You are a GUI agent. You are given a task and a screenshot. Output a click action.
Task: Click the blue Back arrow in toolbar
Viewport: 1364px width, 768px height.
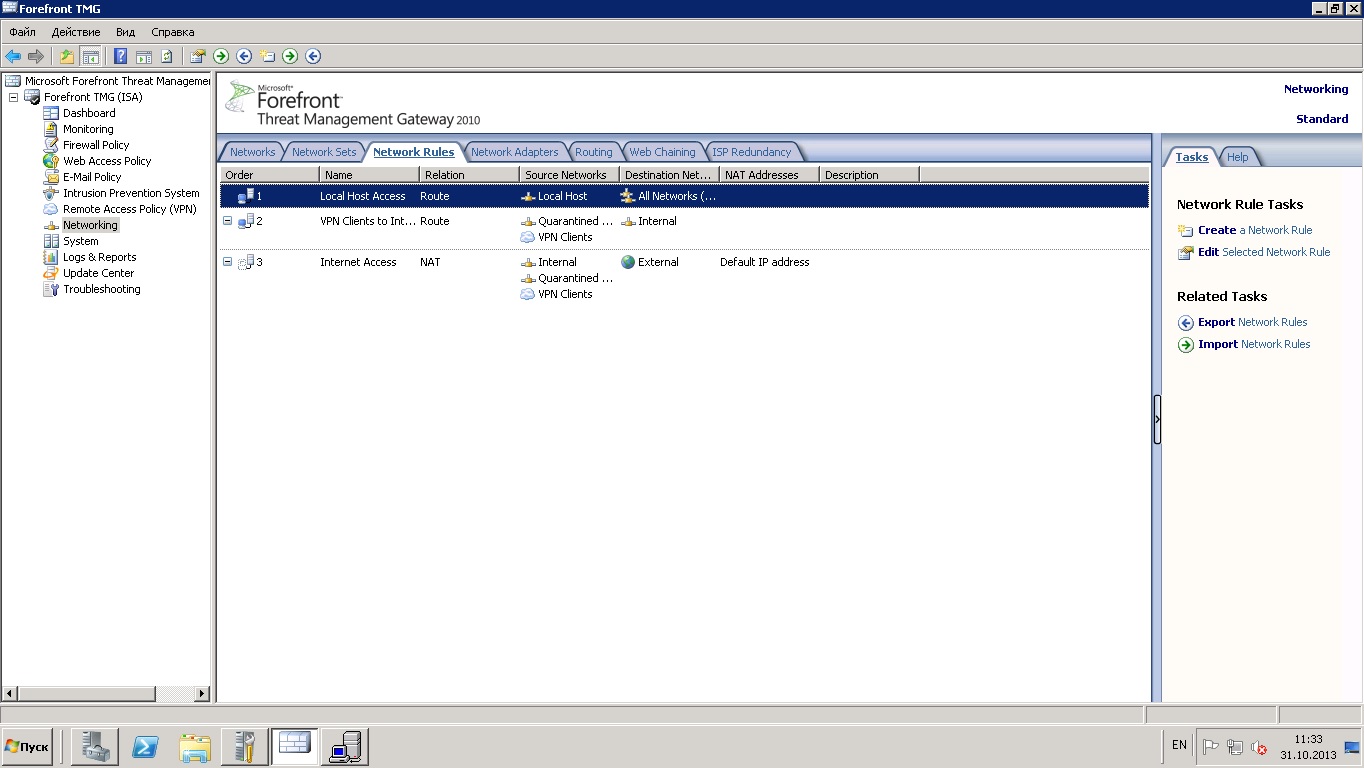pos(13,56)
